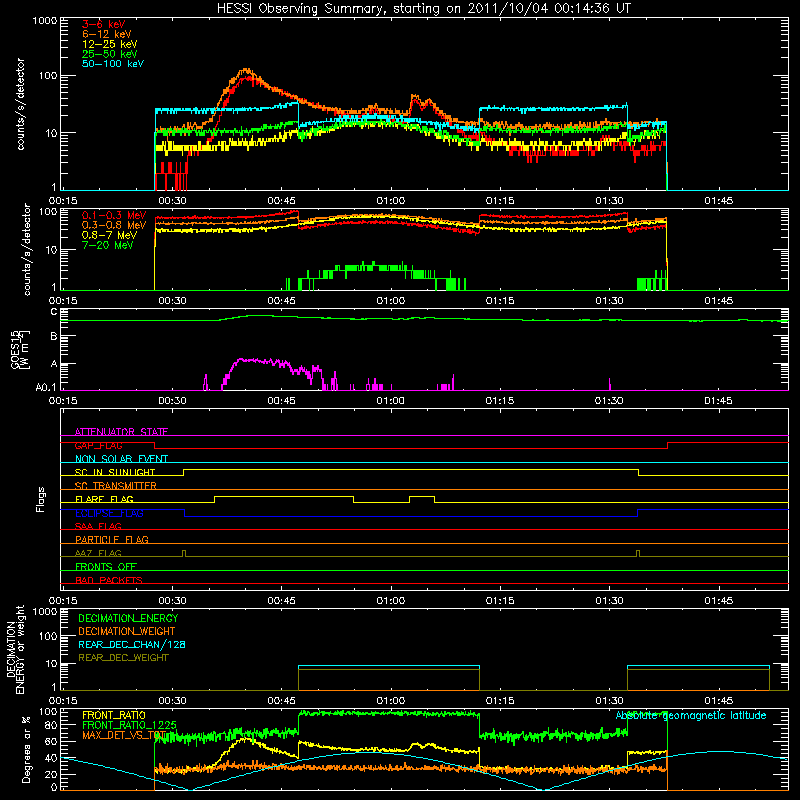Select the ECLIPSE_FLAG label
This screenshot has height=800, width=800.
(109, 513)
